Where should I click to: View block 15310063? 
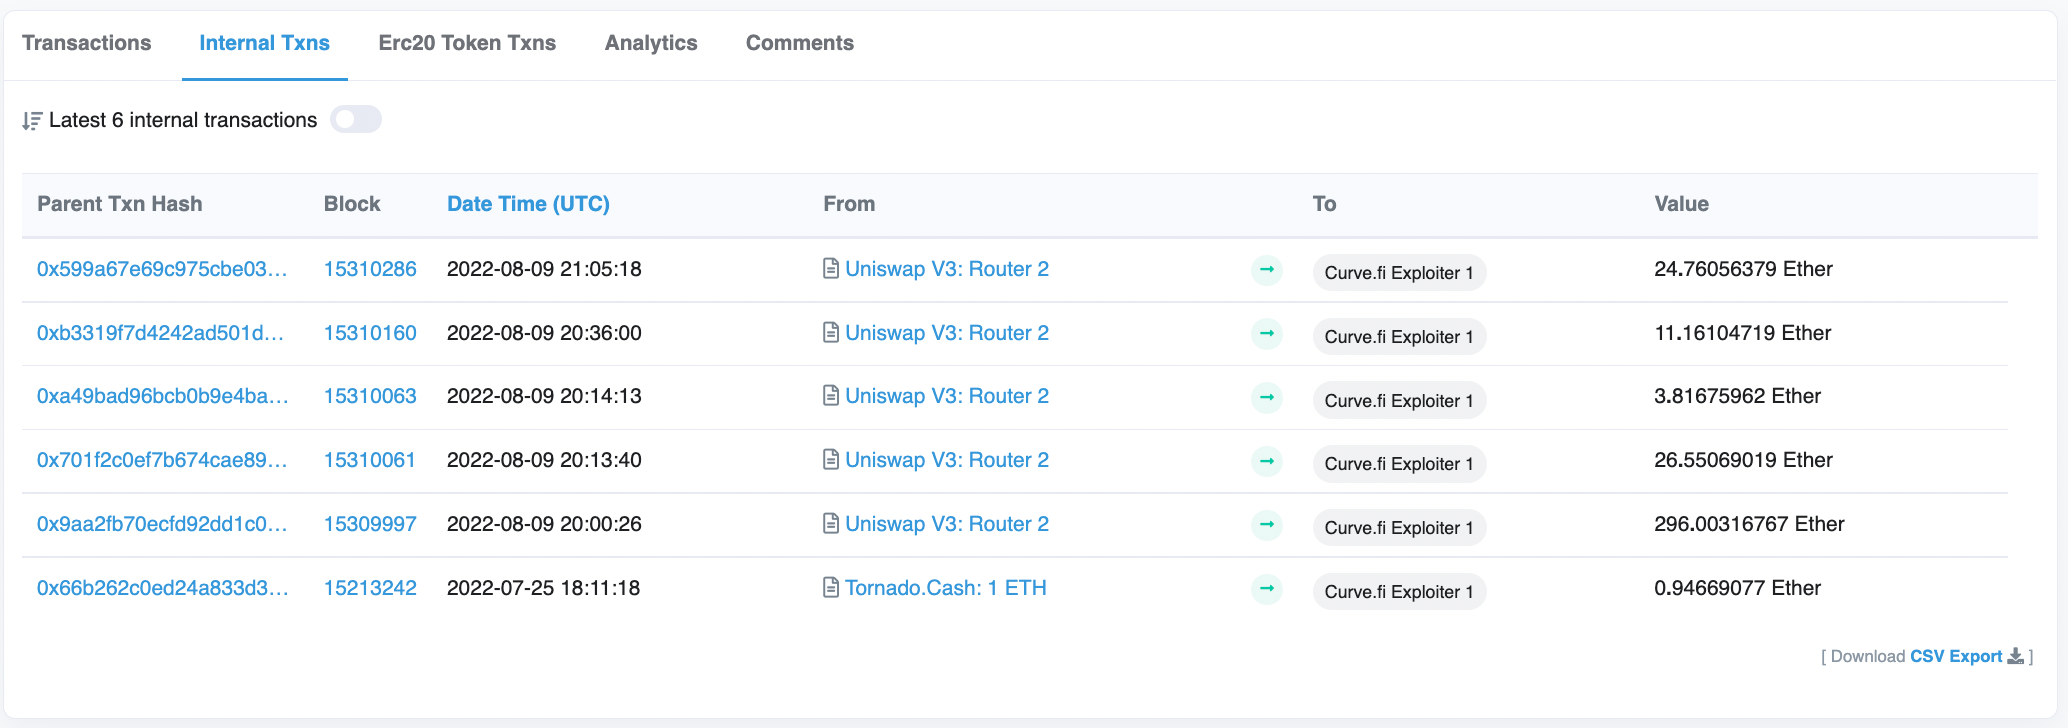370,396
